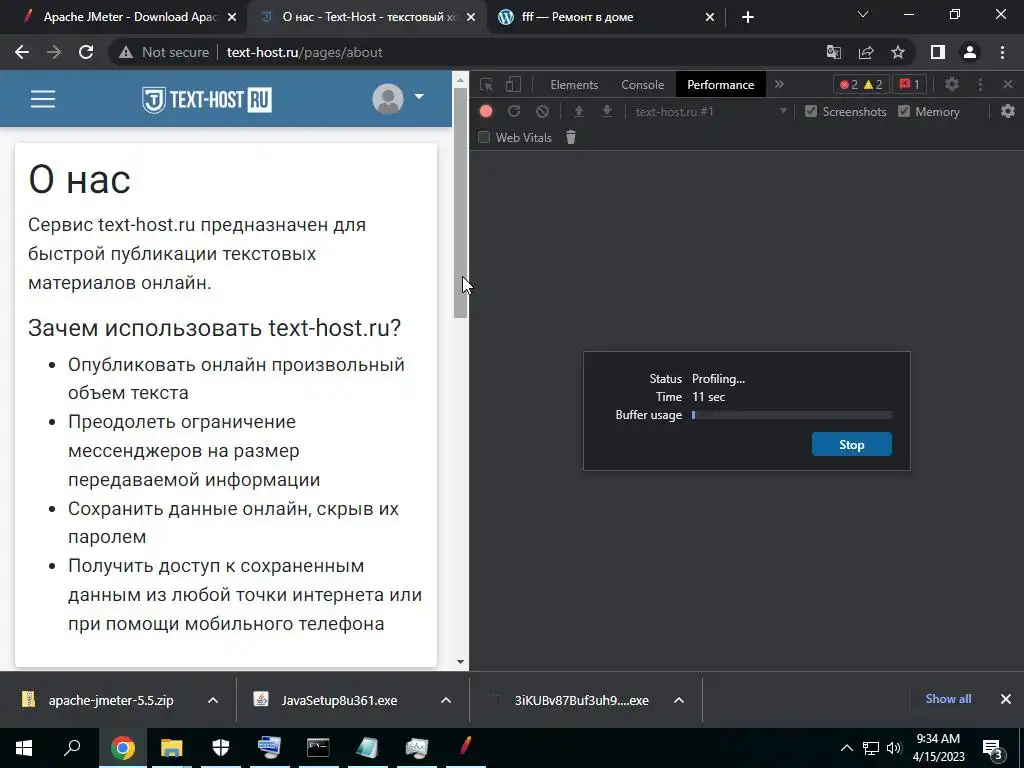1024x768 pixels.
Task: Click the volume speaker tray icon
Action: click(x=894, y=748)
